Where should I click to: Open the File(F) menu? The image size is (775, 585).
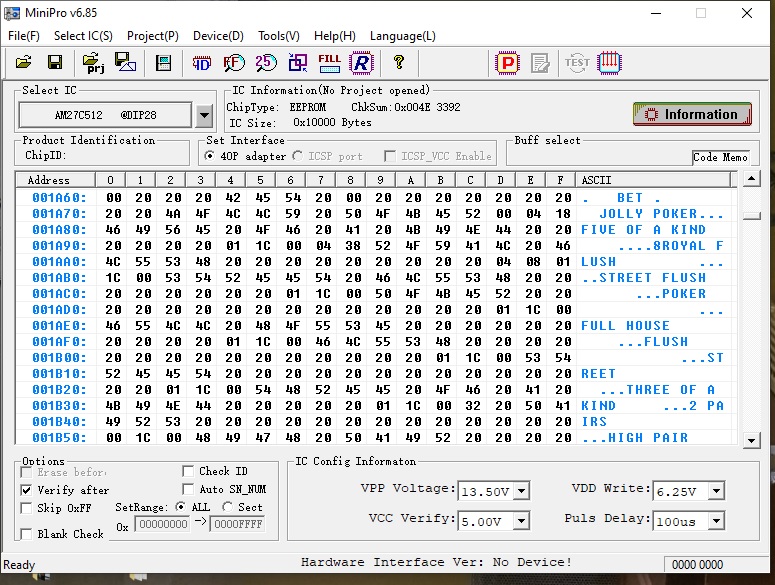coord(24,36)
